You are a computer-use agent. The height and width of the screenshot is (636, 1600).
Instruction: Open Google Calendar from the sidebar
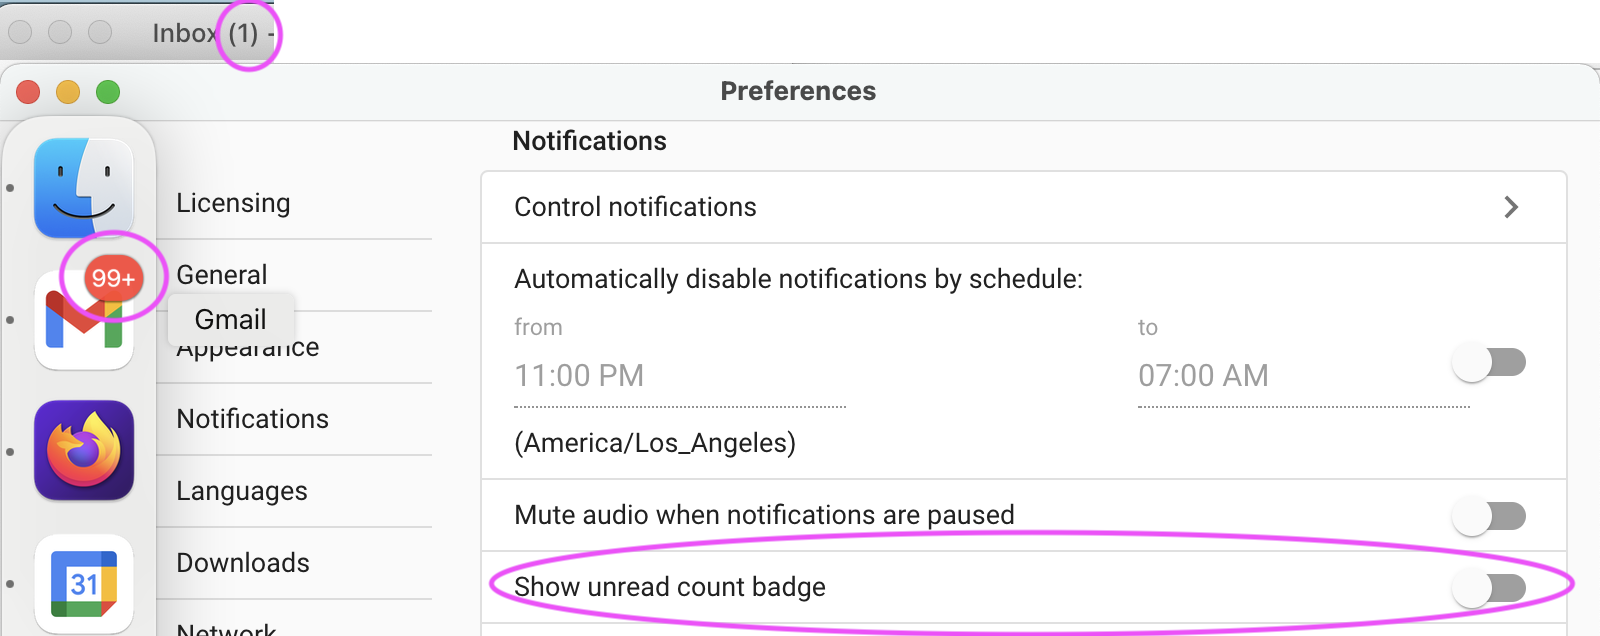(x=84, y=585)
